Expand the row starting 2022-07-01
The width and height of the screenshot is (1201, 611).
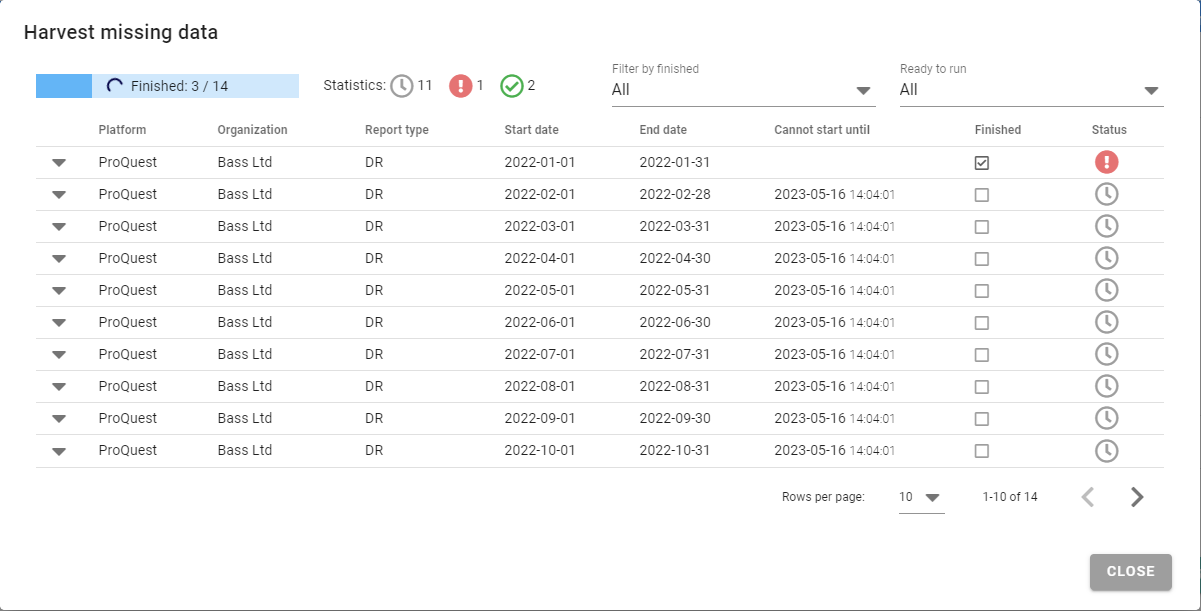(59, 355)
